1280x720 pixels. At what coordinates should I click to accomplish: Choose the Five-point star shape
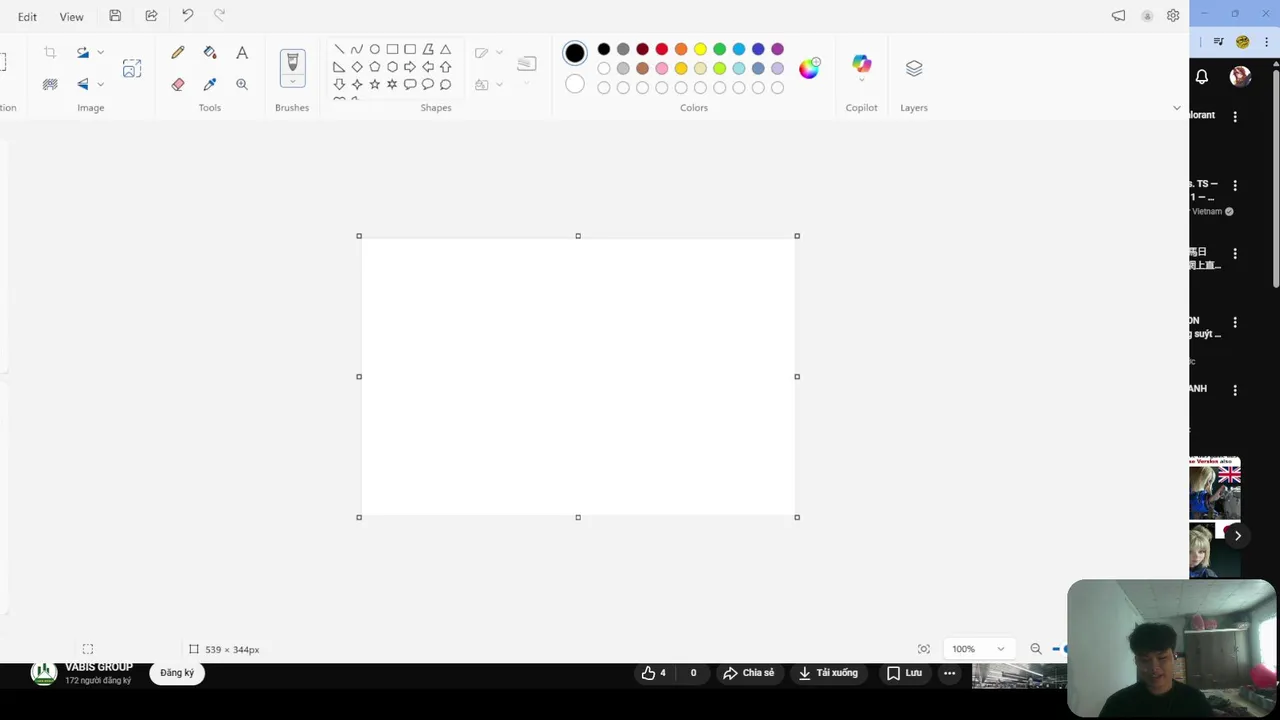[375, 84]
